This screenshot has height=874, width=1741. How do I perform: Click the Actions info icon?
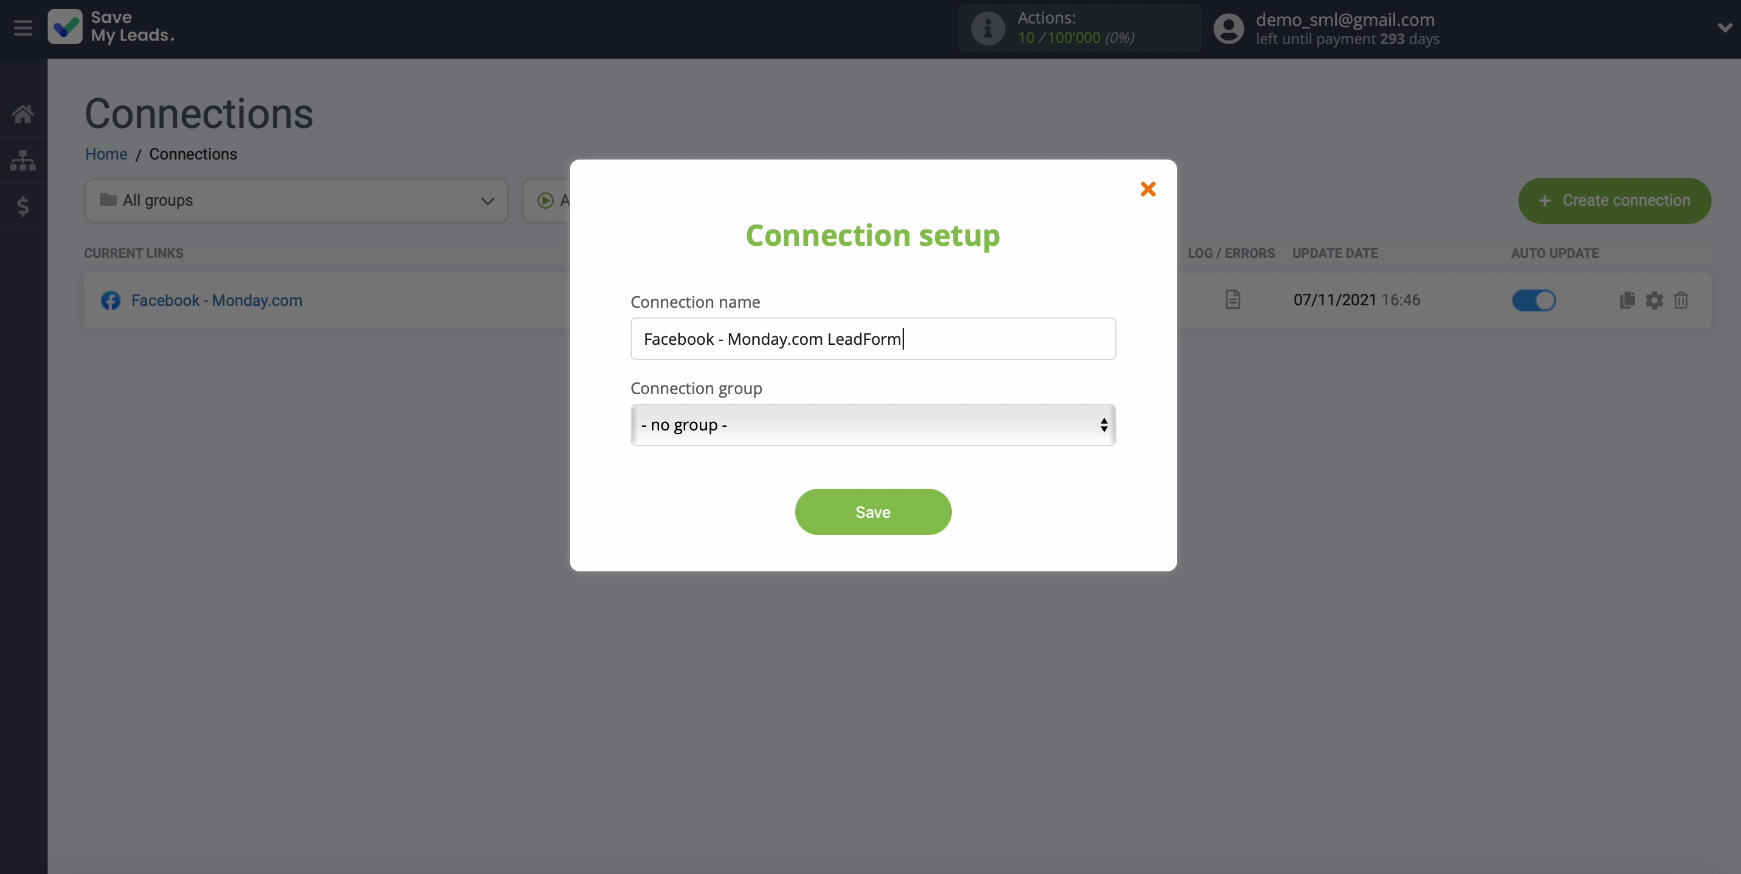pos(987,28)
